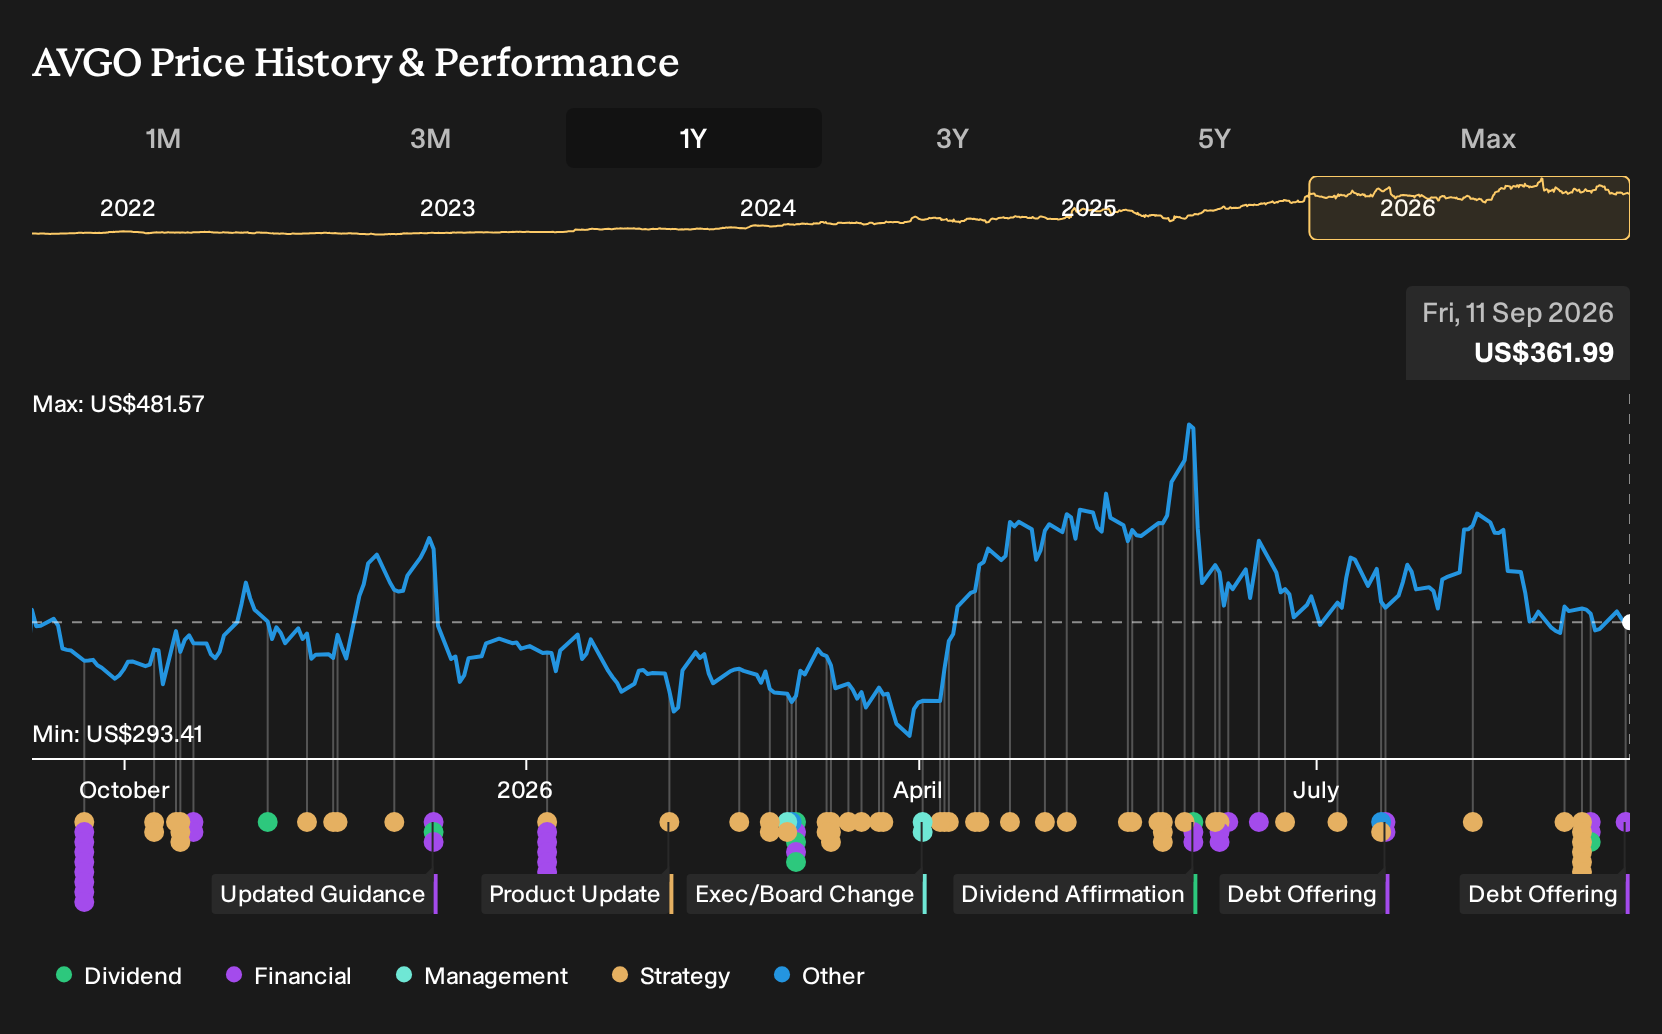Screen dimensions: 1662x1034
Task: Click the white endpoint dot on price line
Action: coord(1627,622)
